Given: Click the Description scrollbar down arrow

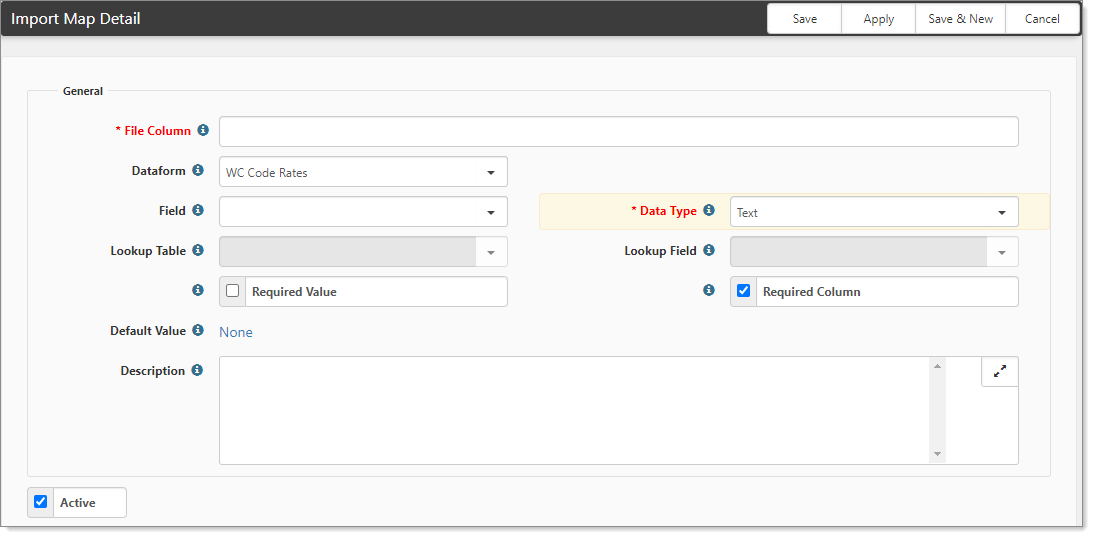Looking at the screenshot, I should [x=938, y=454].
